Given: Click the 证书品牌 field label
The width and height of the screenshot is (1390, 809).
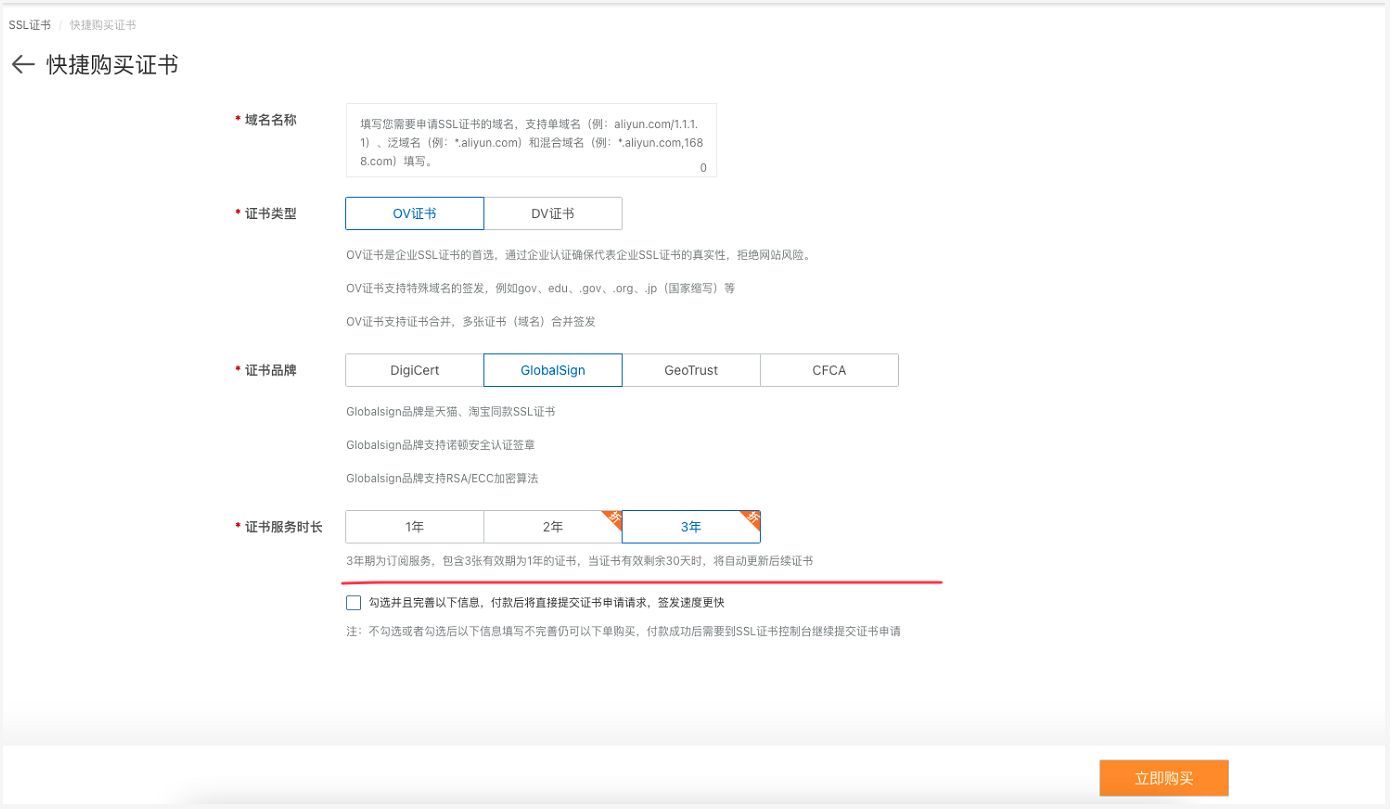Looking at the screenshot, I should point(270,370).
